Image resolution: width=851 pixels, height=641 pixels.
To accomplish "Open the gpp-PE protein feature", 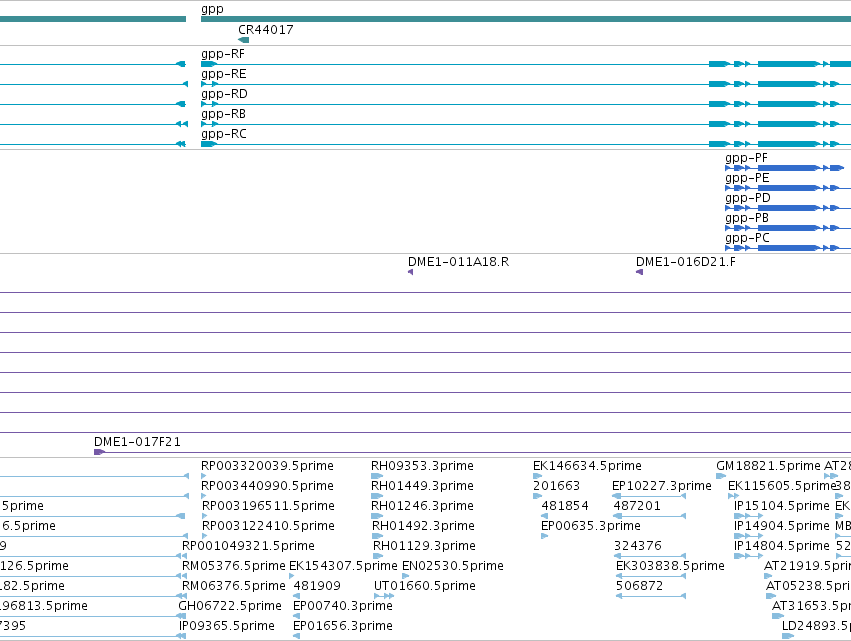I will [747, 178].
